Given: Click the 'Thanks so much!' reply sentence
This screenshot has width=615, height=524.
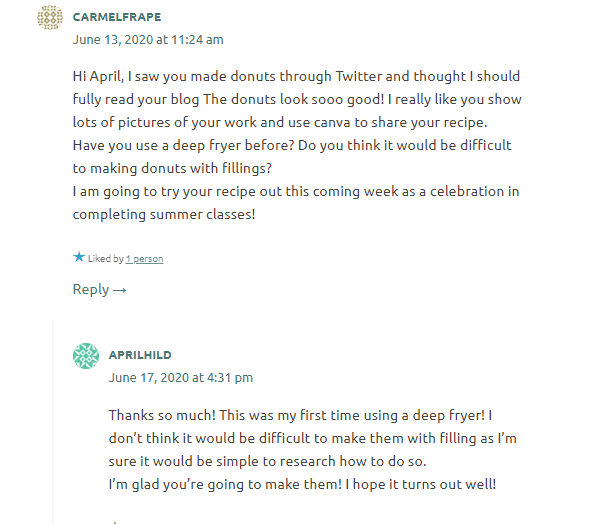Looking at the screenshot, I should pyautogui.click(x=162, y=415).
